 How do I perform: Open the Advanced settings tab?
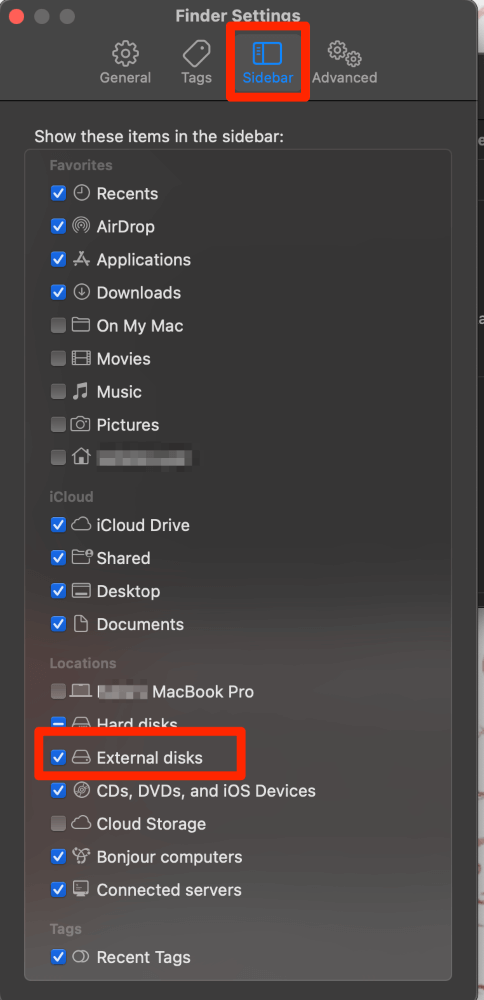pos(344,62)
